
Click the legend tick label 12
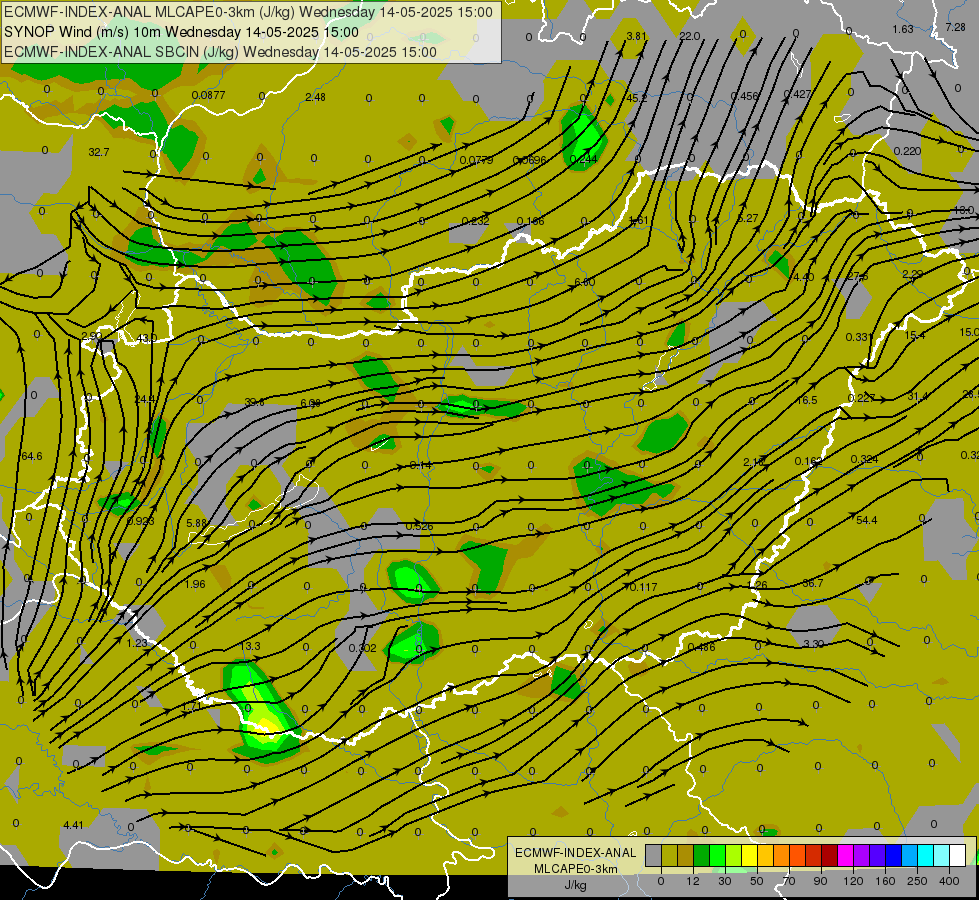pos(692,881)
